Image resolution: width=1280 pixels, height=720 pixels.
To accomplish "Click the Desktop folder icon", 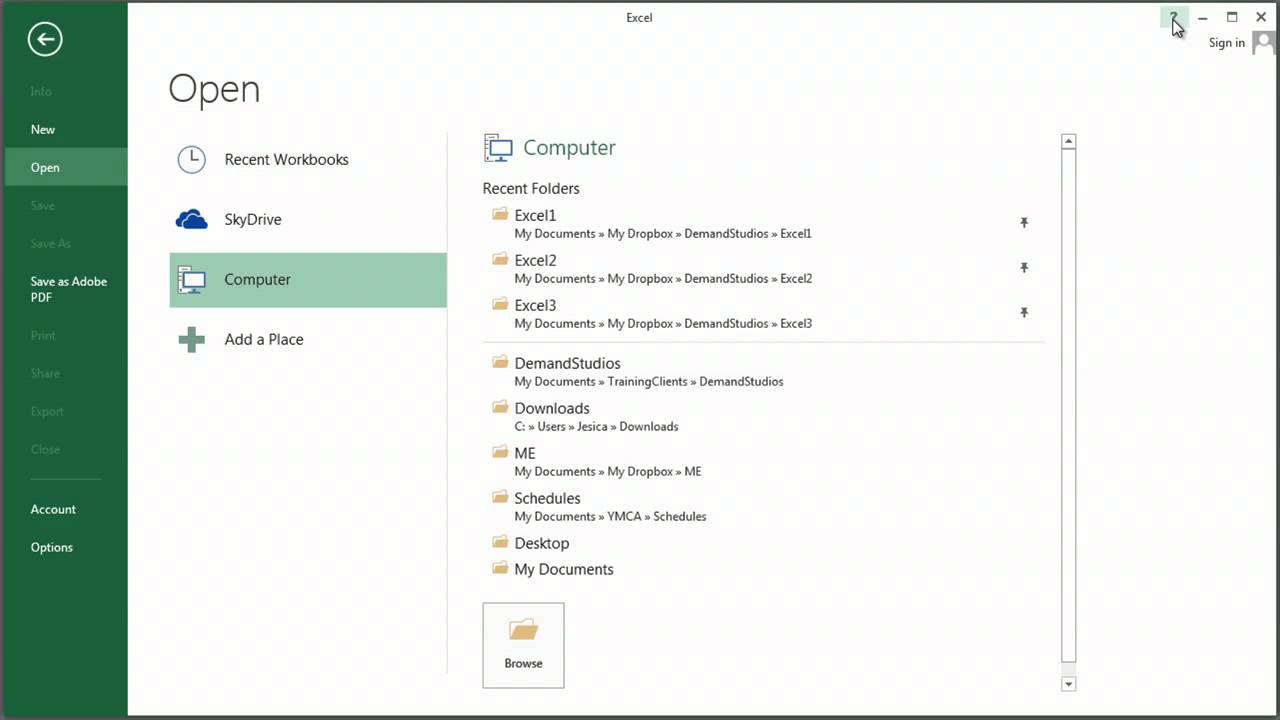I will point(500,542).
